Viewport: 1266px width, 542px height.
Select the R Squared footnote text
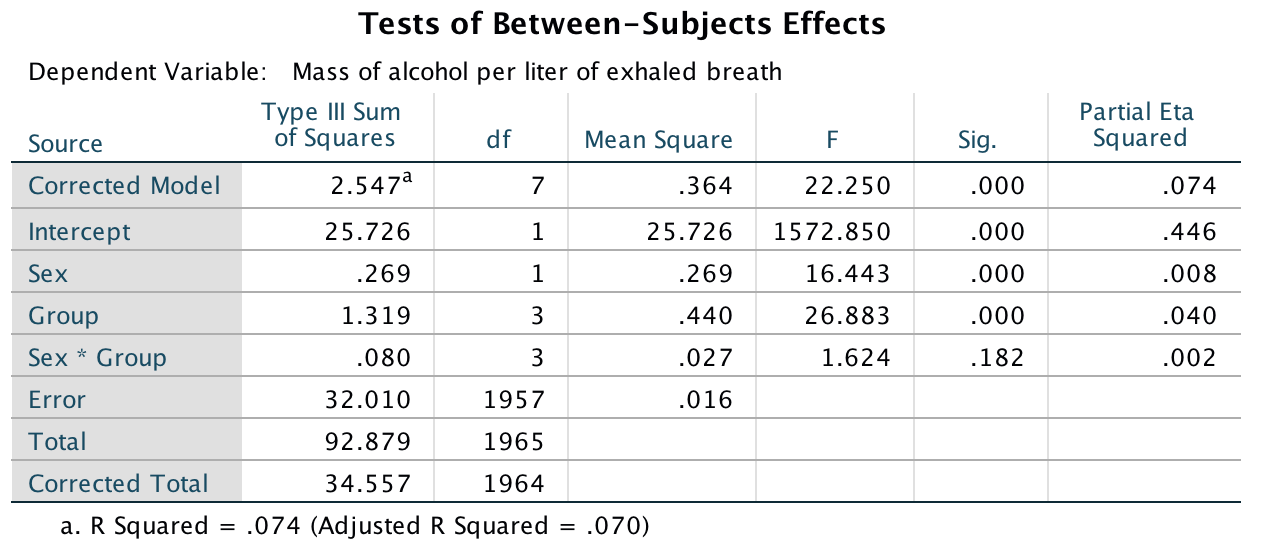coord(354,525)
